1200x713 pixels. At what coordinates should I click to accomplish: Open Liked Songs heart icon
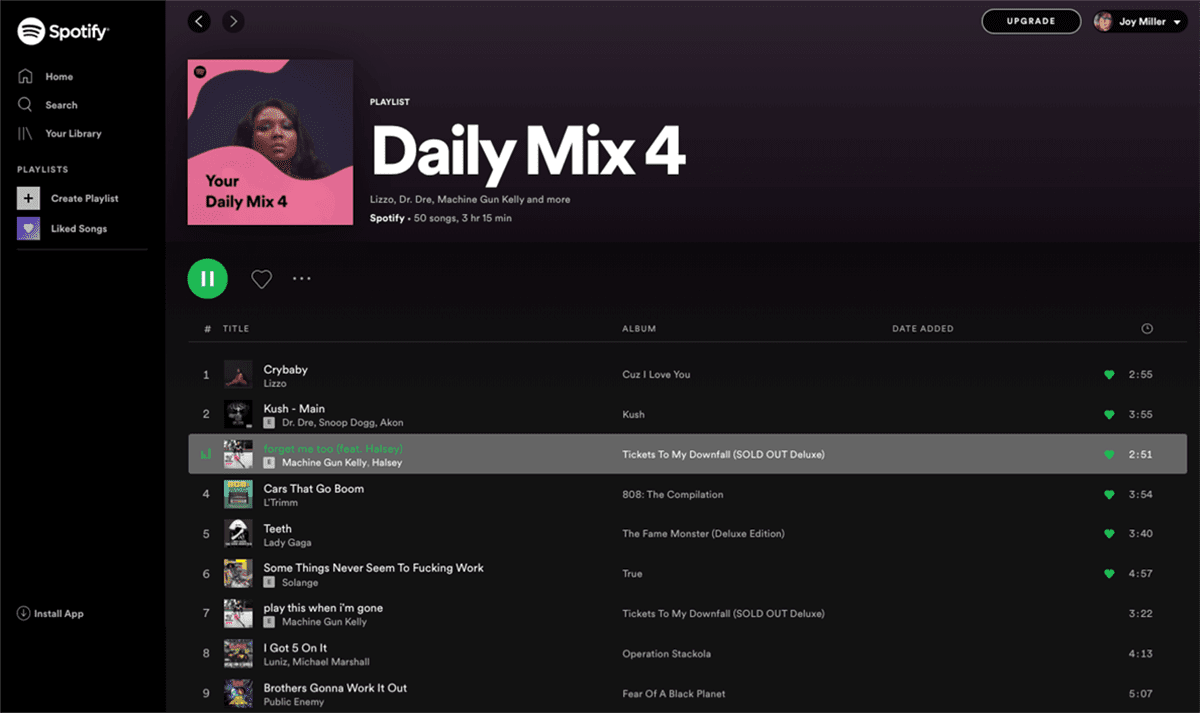pyautogui.click(x=30, y=229)
